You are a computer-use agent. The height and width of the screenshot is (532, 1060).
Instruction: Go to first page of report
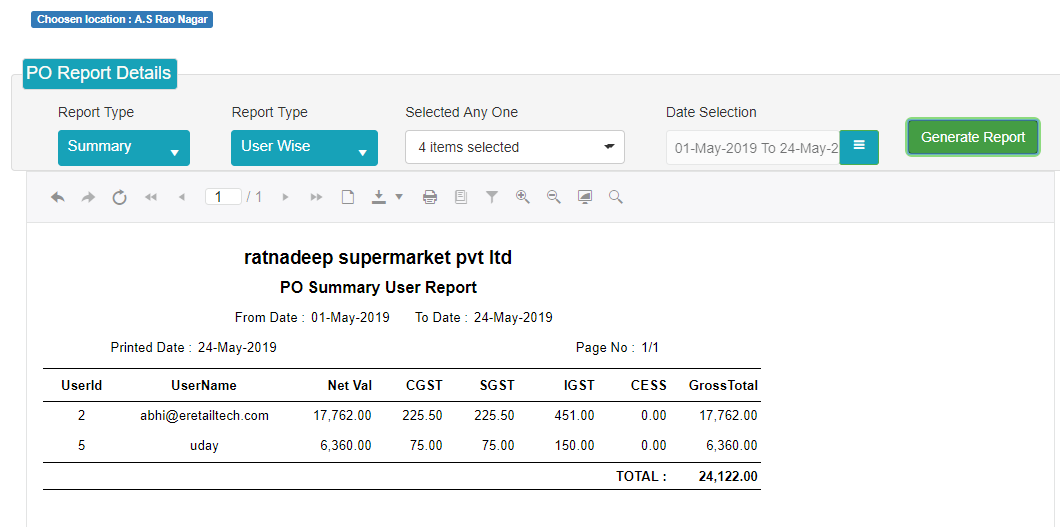coord(151,197)
